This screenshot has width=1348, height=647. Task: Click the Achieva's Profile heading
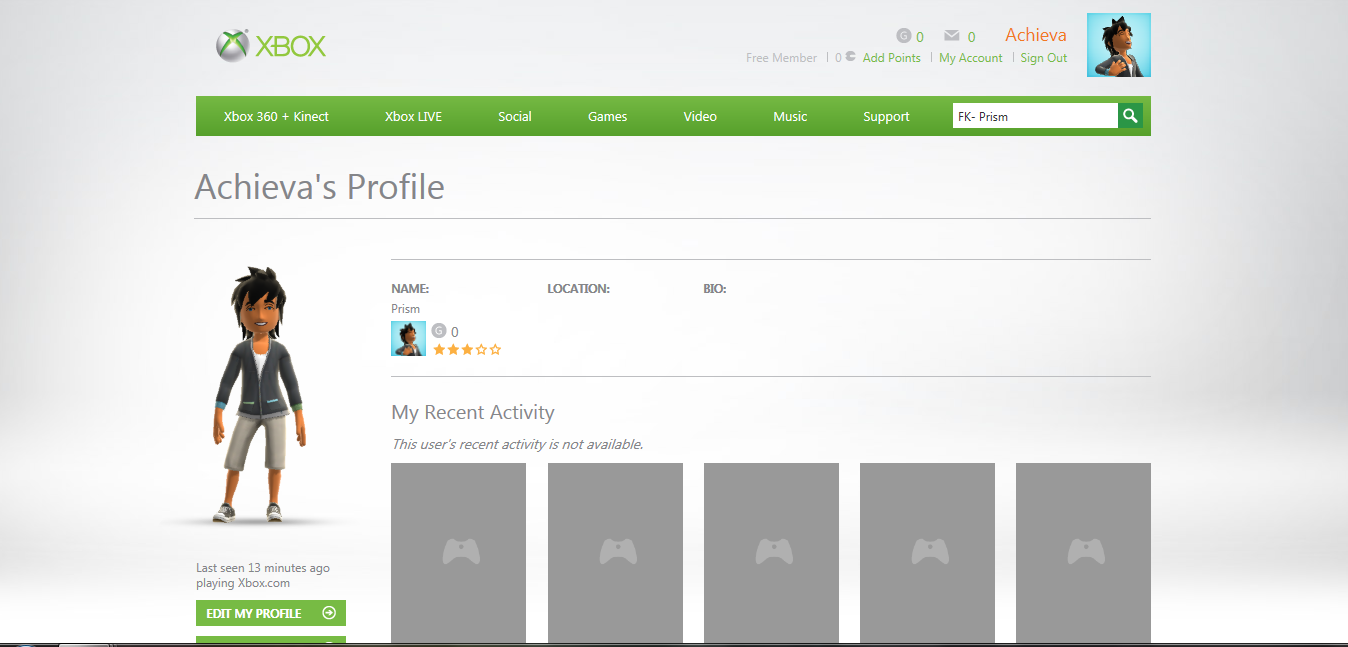coord(319,187)
